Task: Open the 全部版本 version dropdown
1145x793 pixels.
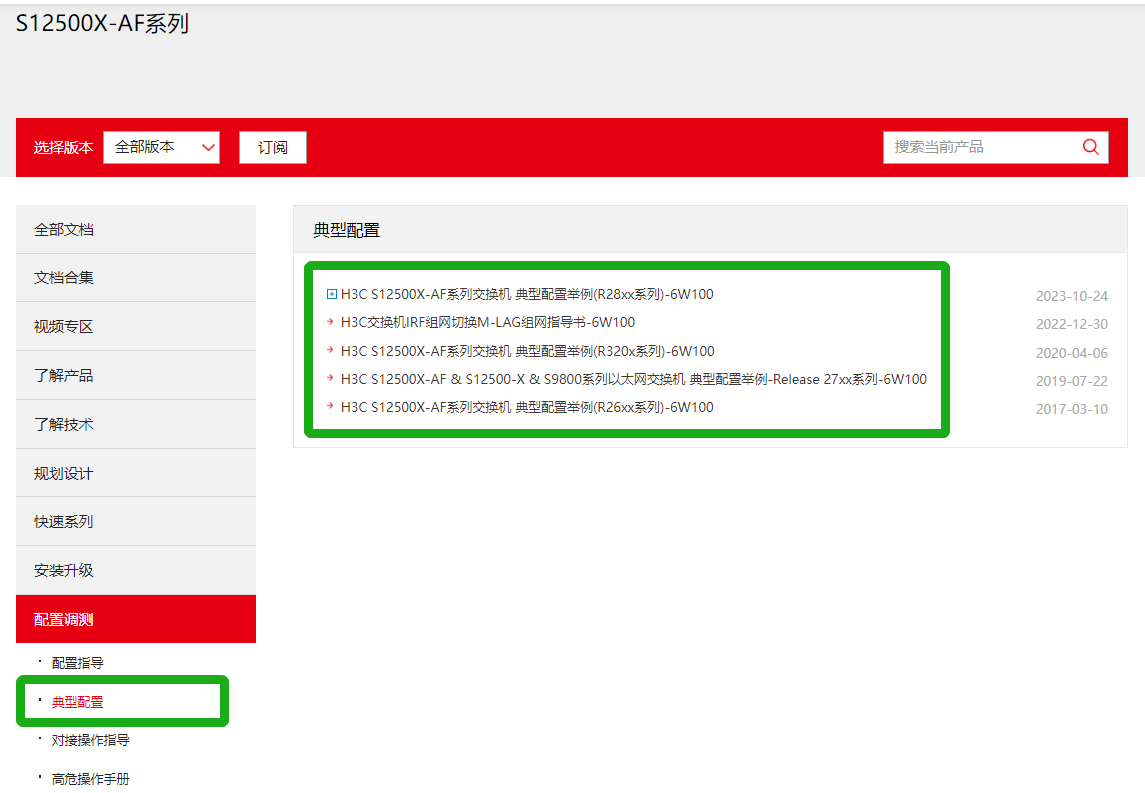Action: point(161,148)
